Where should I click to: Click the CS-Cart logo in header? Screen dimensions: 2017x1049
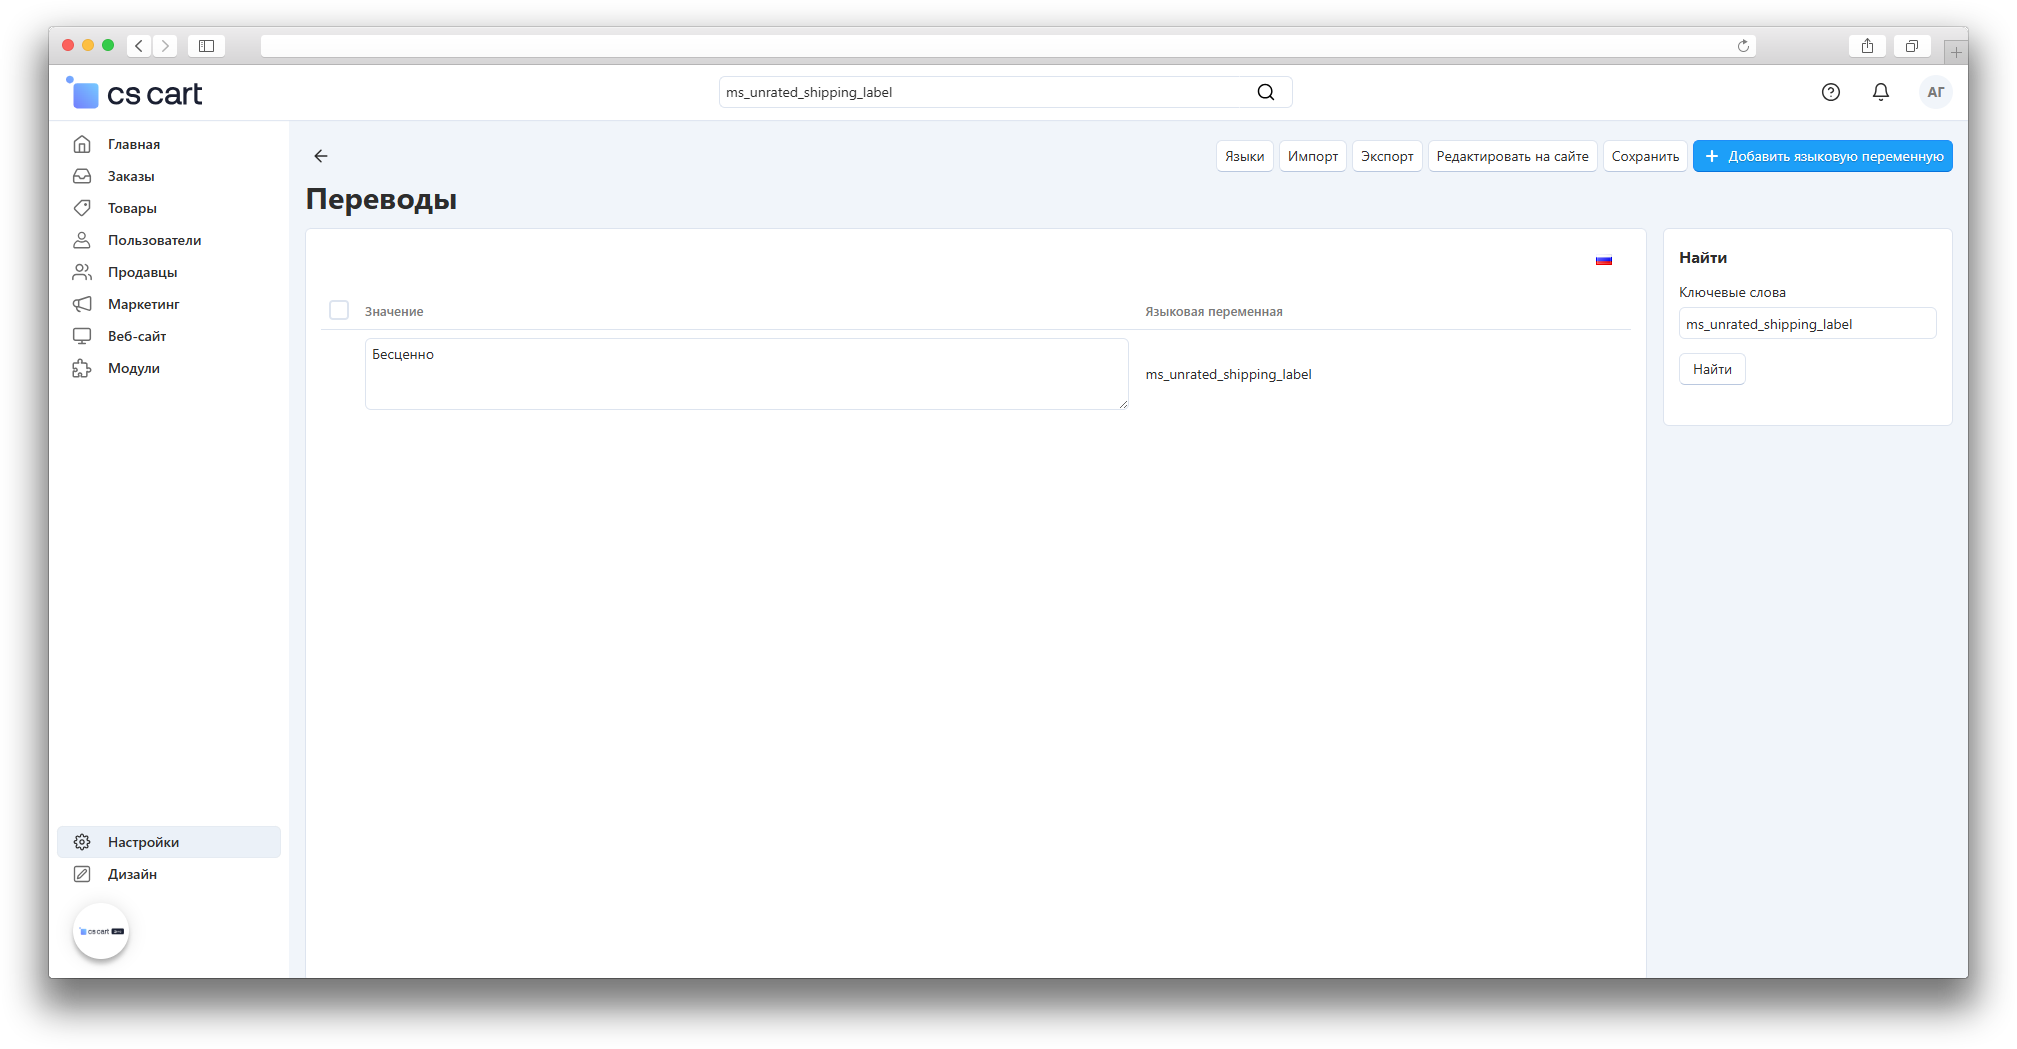coord(135,94)
